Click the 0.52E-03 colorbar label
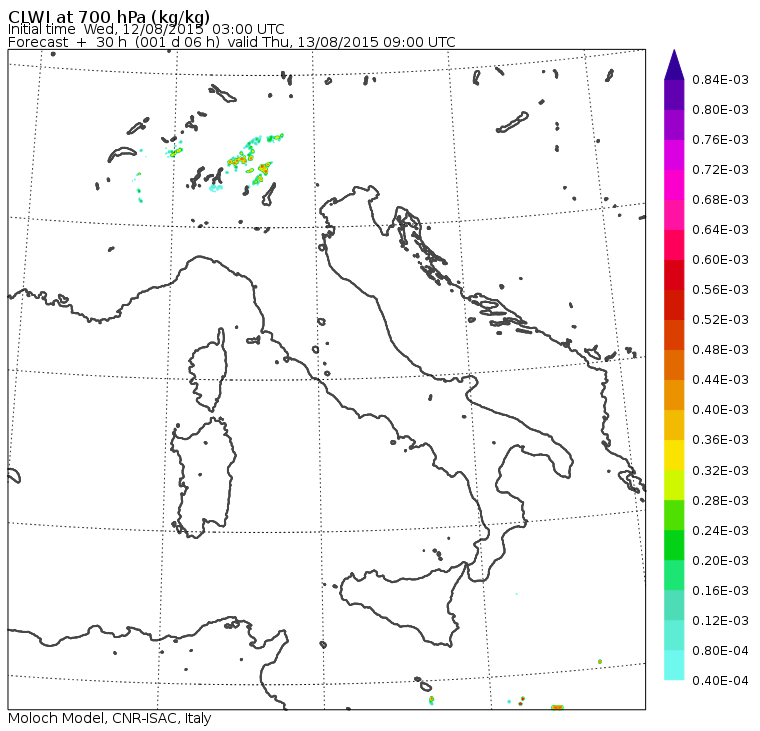 720,320
